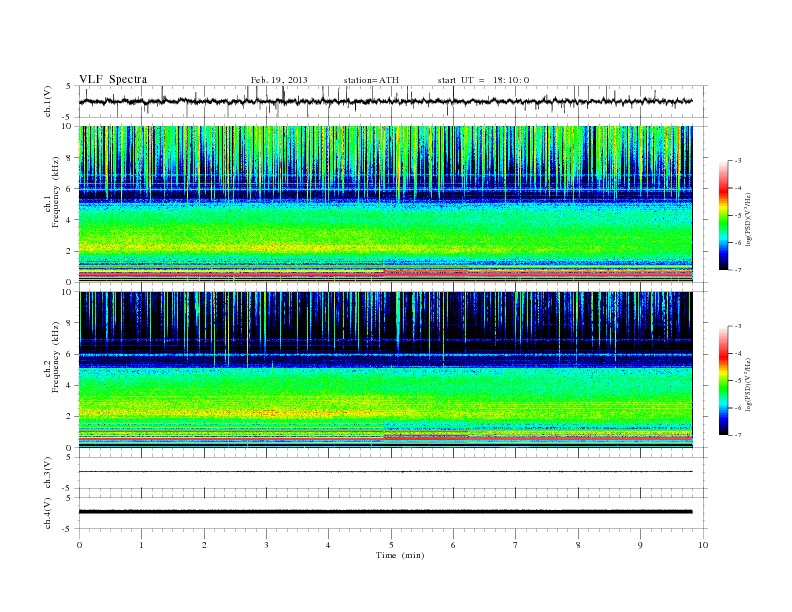Click the 'VLF Spectra' title text
792x612 pixels.
[x=113, y=79]
